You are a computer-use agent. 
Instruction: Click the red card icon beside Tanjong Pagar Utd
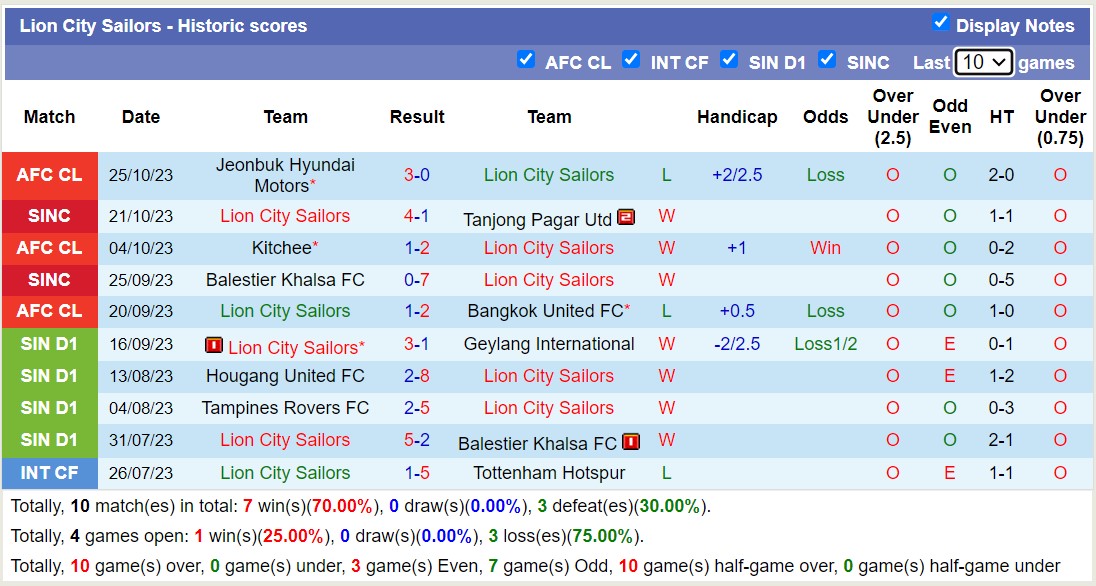627,216
